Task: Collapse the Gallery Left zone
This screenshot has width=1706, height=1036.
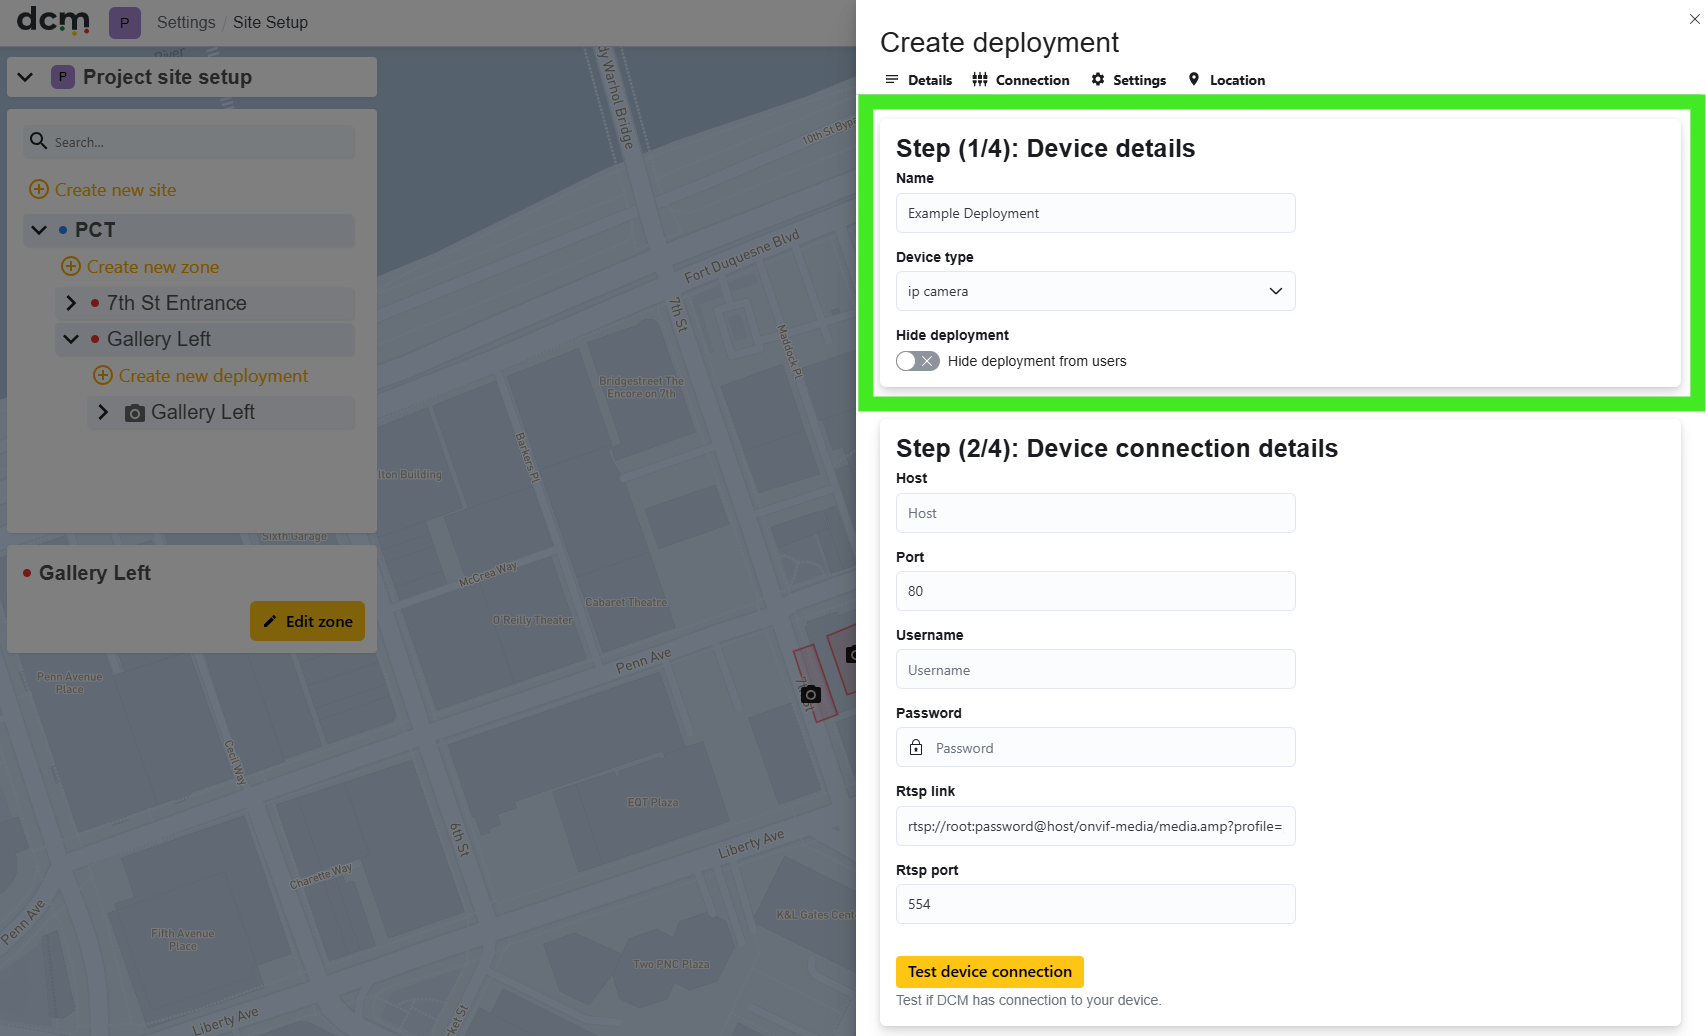Action: click(71, 339)
